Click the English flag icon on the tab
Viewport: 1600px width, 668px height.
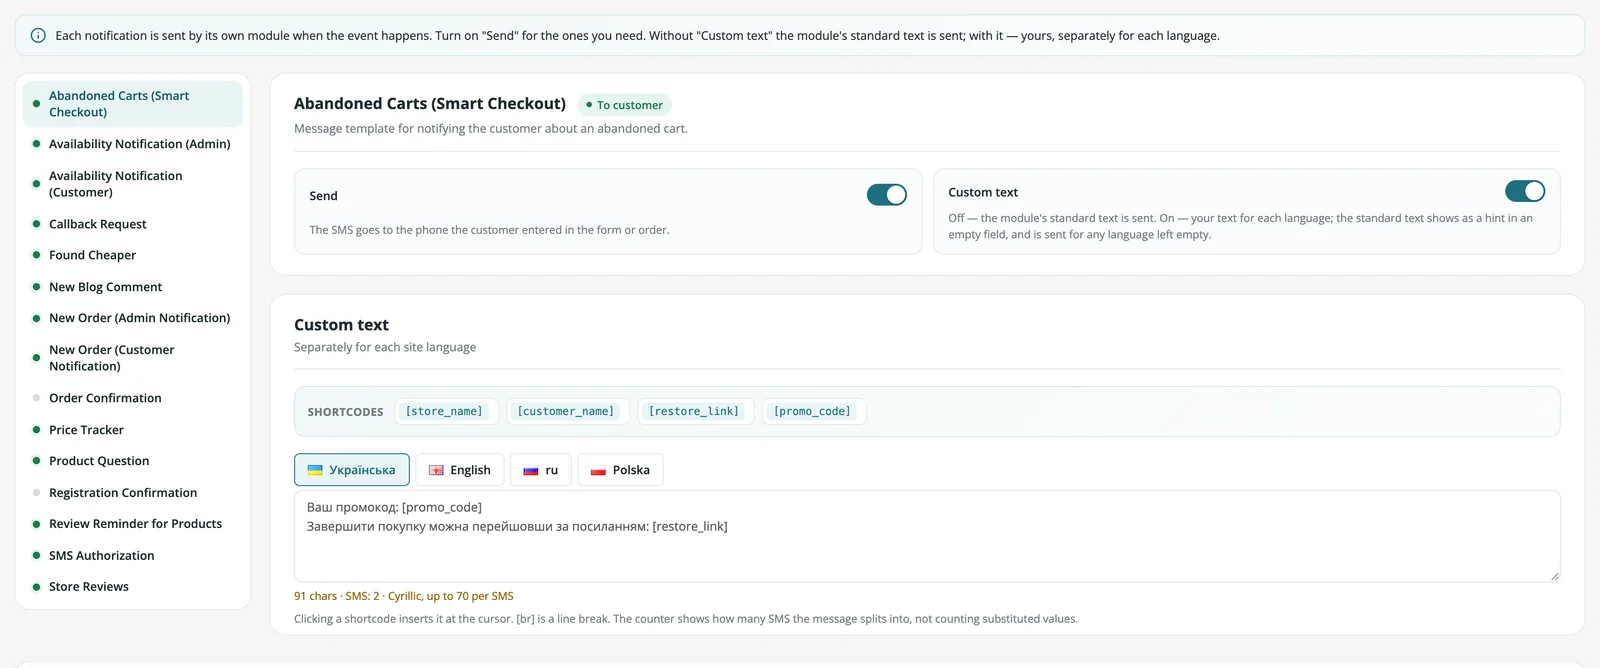tap(436, 470)
